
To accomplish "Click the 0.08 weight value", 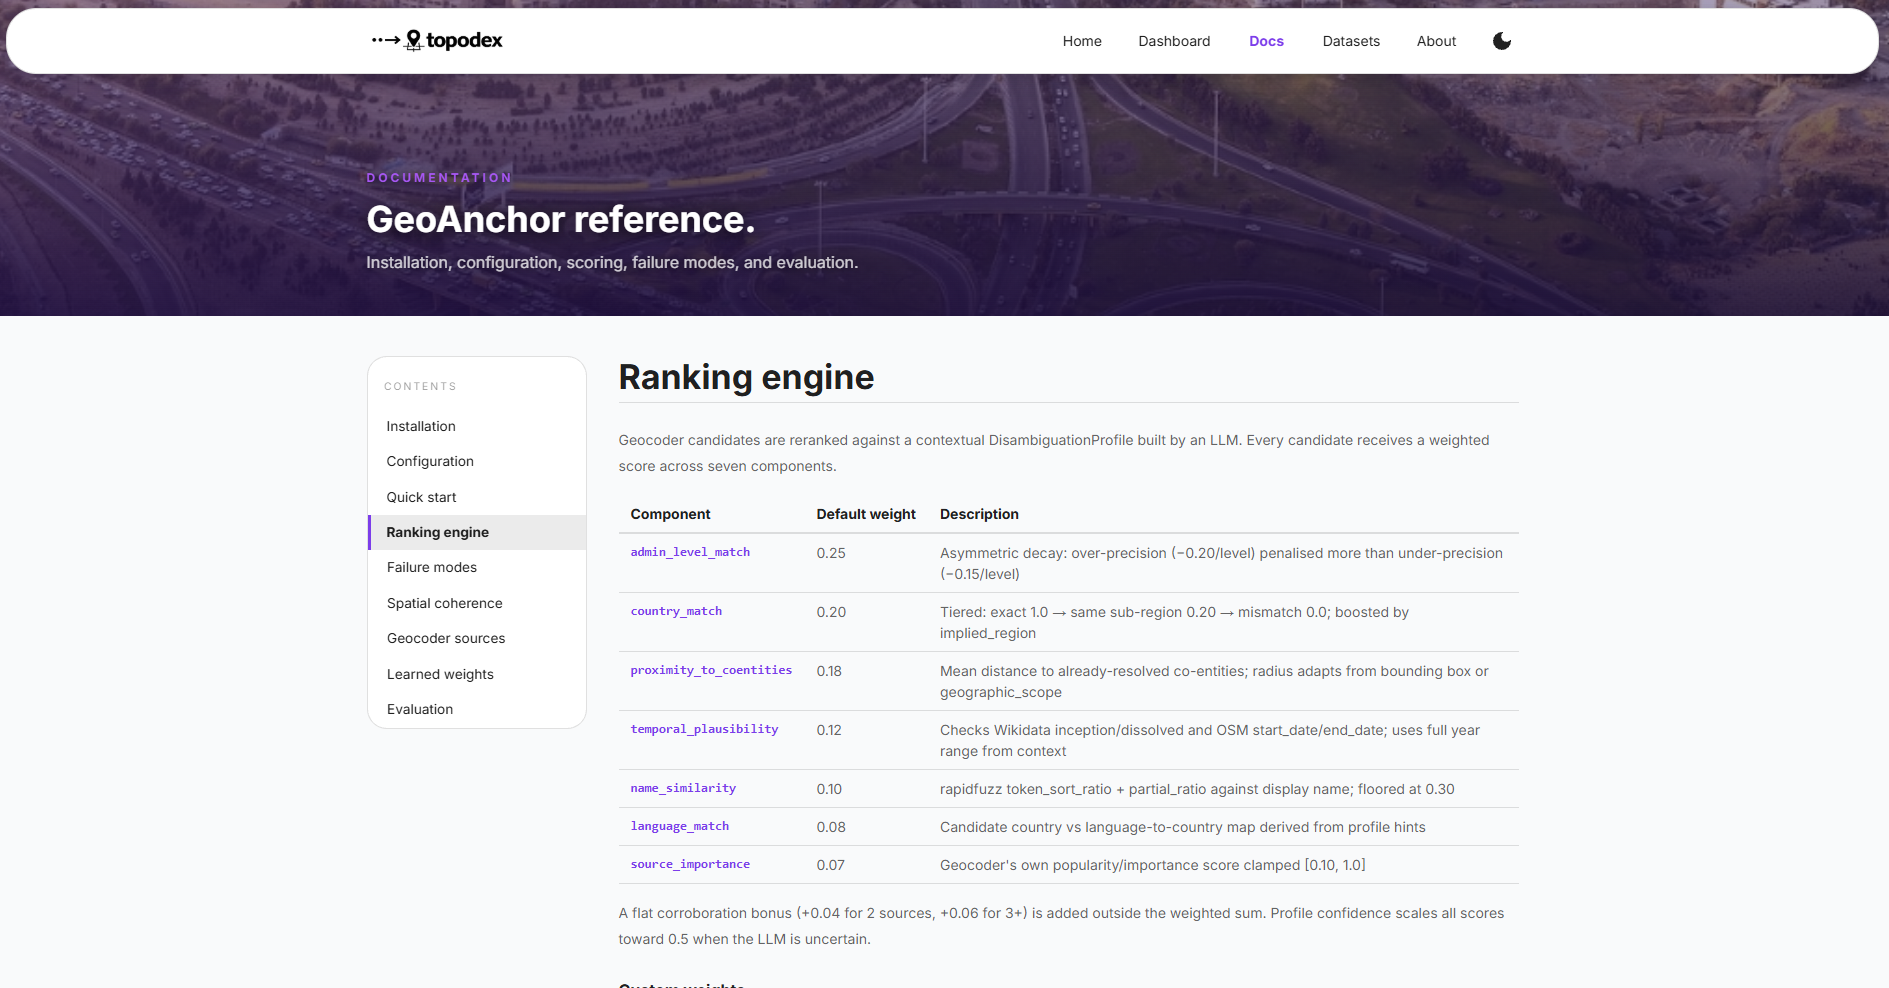I will coord(831,827).
